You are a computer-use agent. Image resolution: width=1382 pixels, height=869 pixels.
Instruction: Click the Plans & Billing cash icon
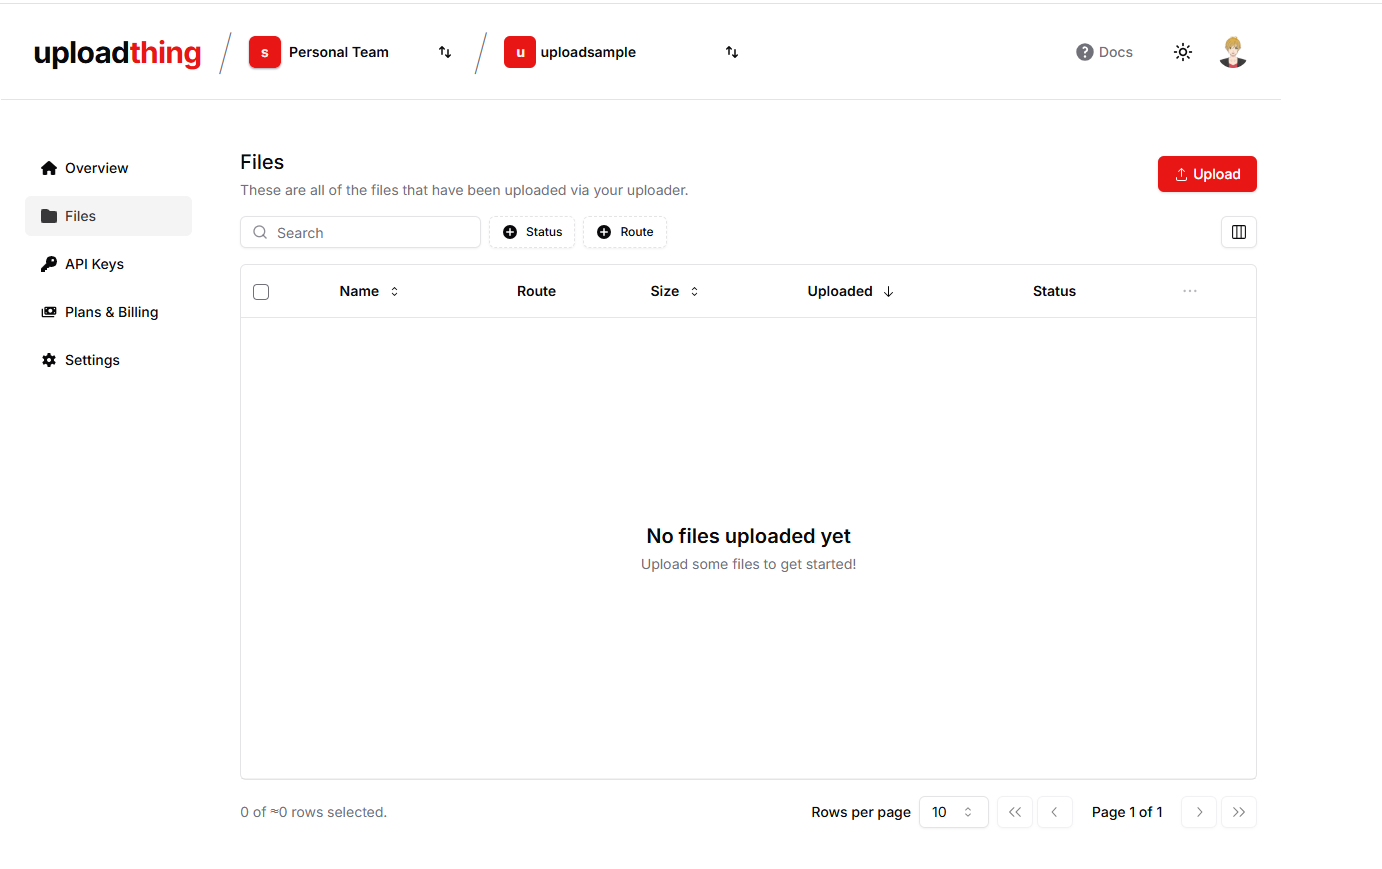pos(49,312)
